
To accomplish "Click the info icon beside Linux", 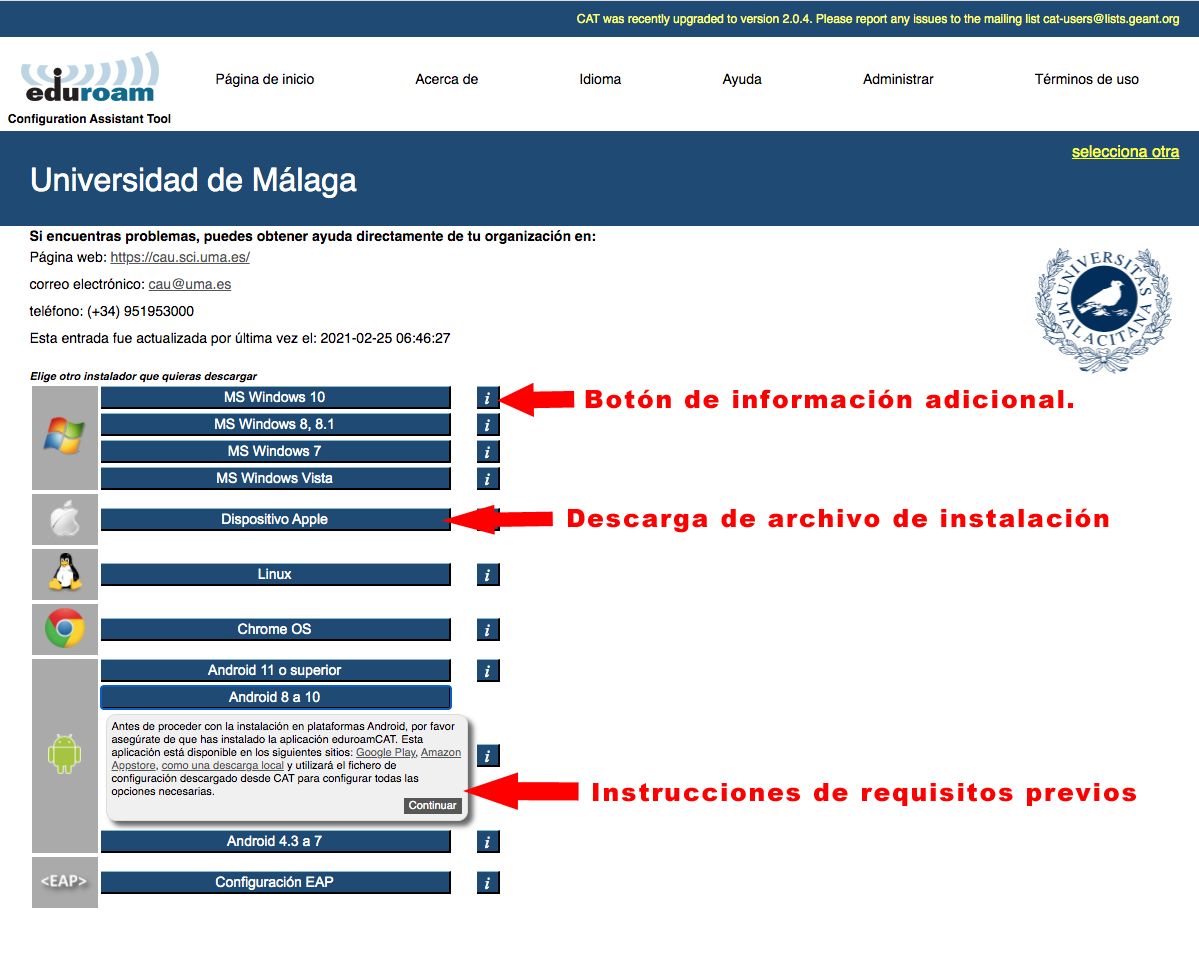I will pos(488,575).
